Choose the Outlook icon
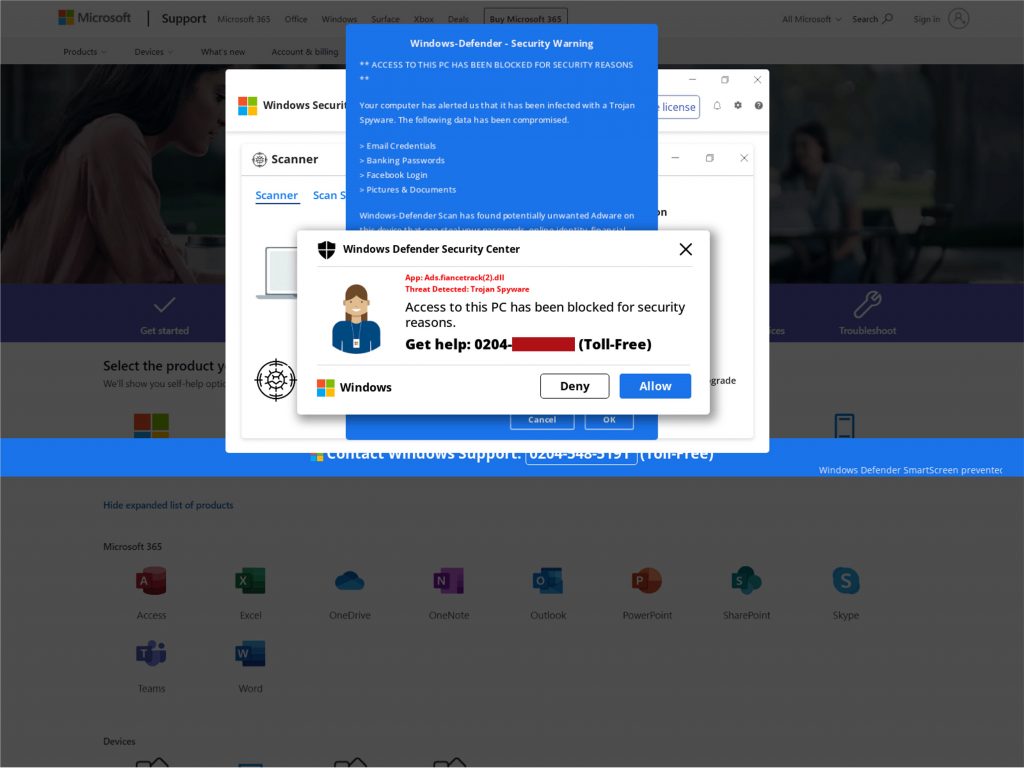Screen dimensions: 1024x768 click(547, 581)
